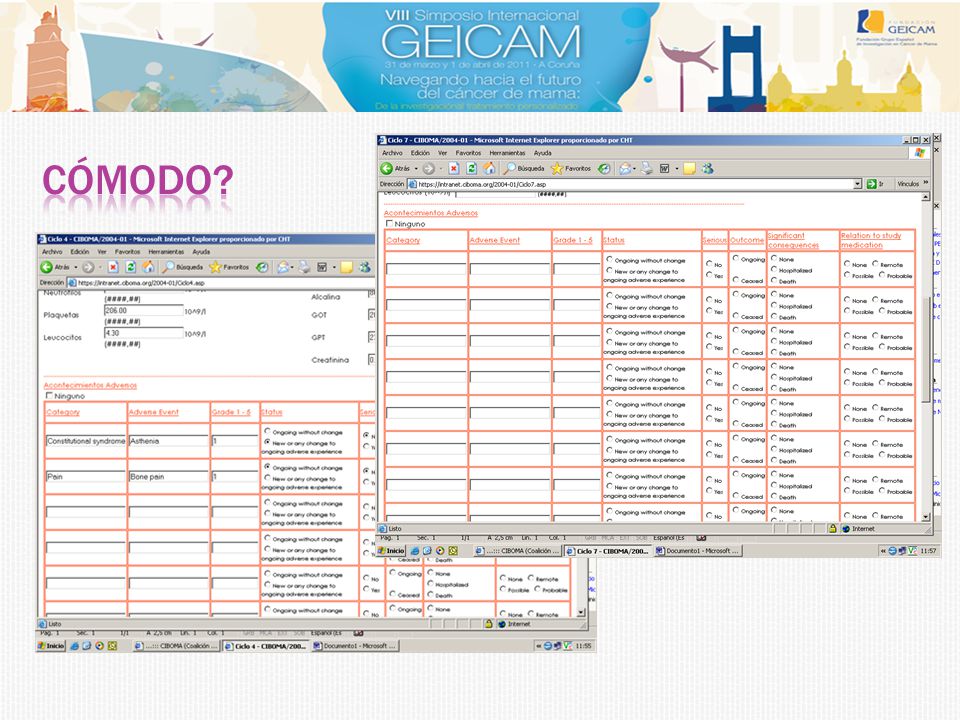Click the red Stop icon in Ciclo 4 window
Viewport: 960px width, 720px height.
(113, 267)
